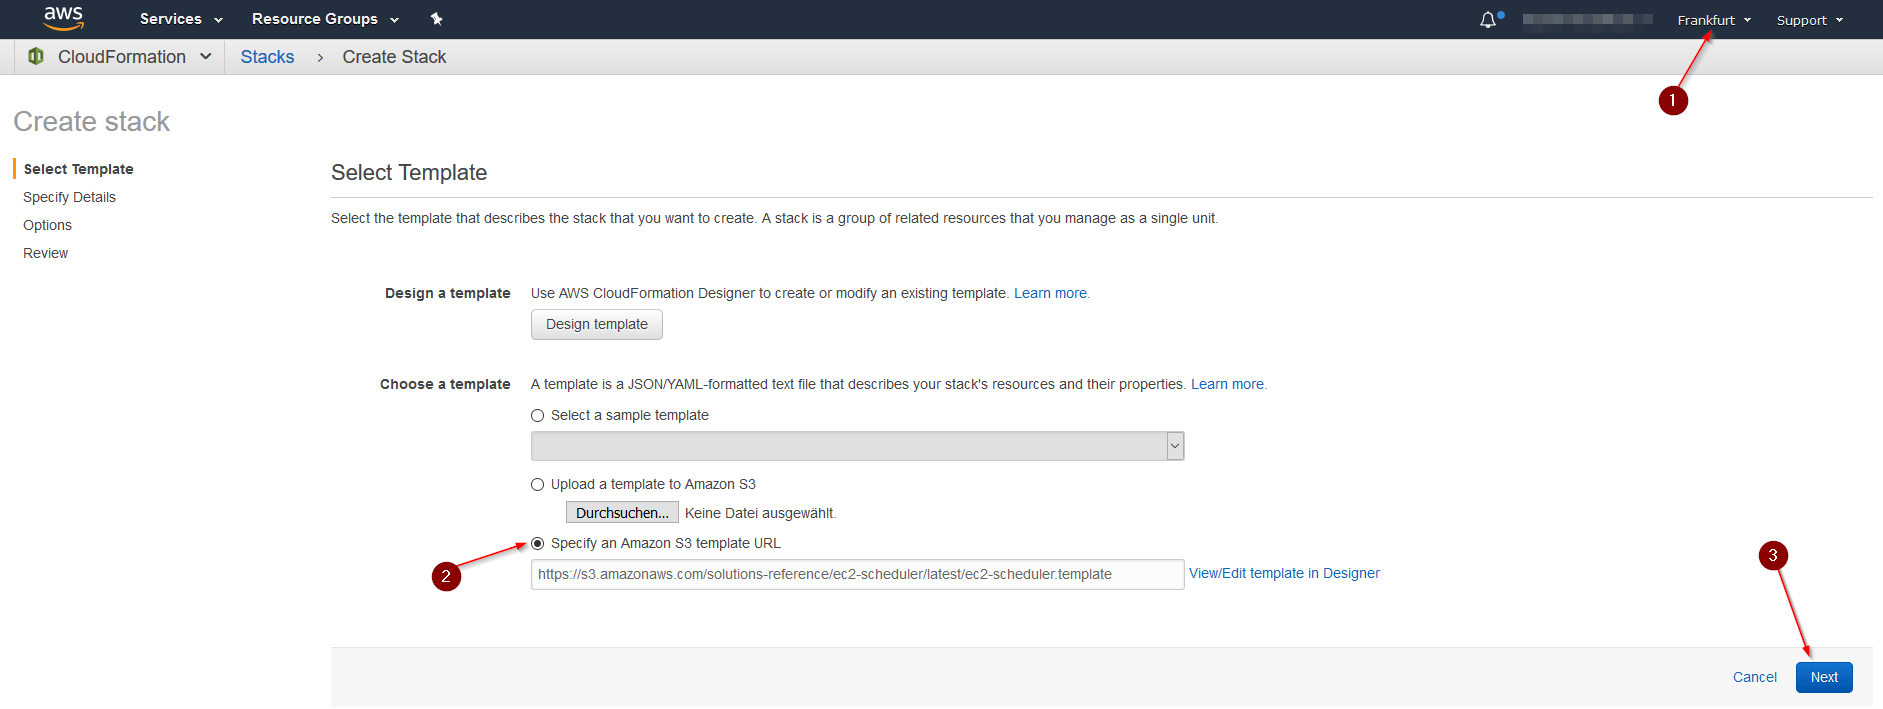Click the 'Design a template' label
Screen dimensions: 1883x709
[447, 293]
